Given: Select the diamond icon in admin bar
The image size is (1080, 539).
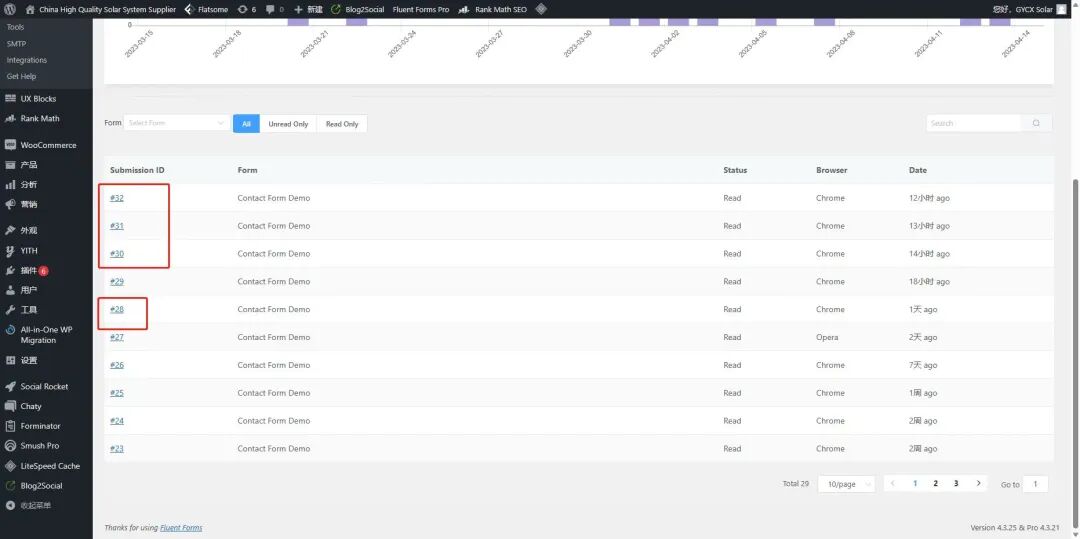Looking at the screenshot, I should click(x=541, y=10).
